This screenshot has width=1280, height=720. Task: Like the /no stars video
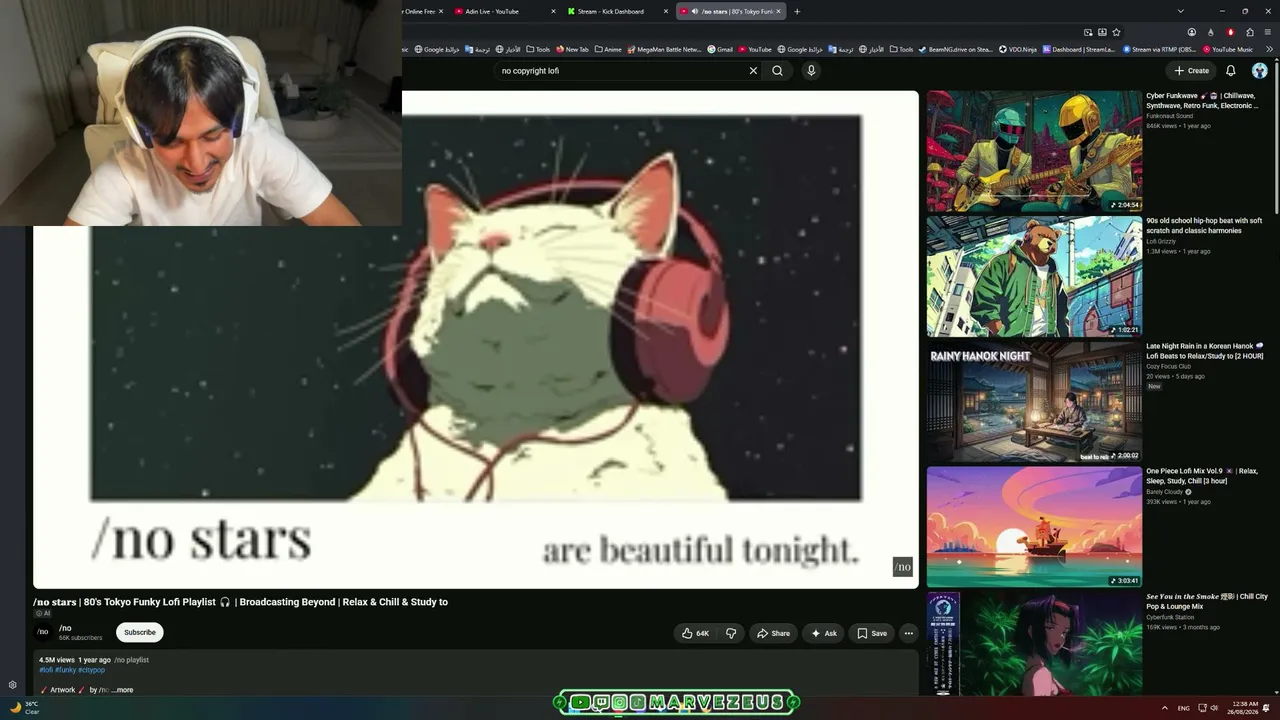pos(695,633)
